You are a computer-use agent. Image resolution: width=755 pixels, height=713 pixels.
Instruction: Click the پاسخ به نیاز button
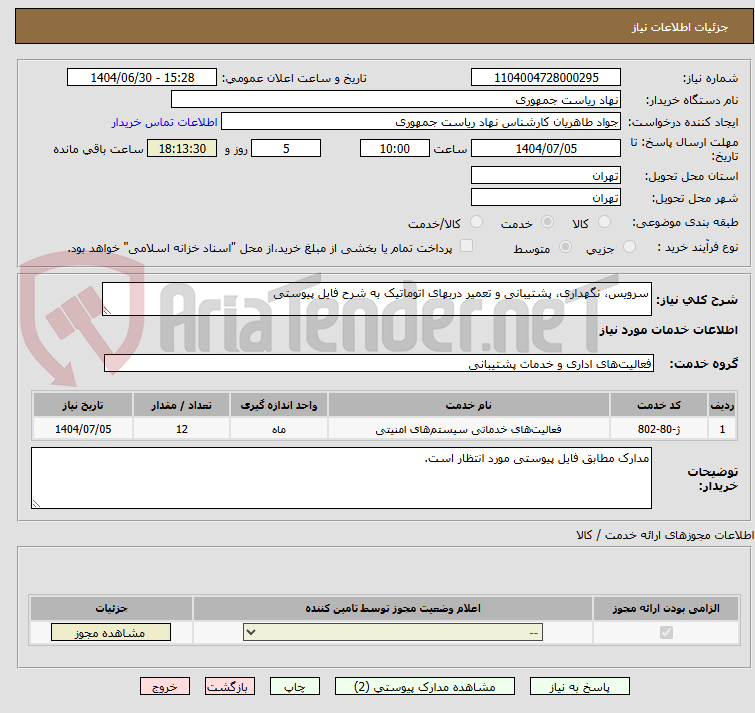click(580, 687)
